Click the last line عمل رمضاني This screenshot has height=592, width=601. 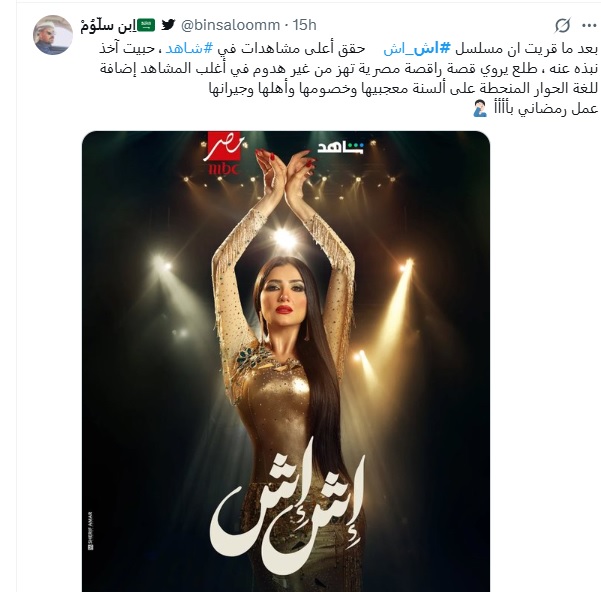point(535,109)
